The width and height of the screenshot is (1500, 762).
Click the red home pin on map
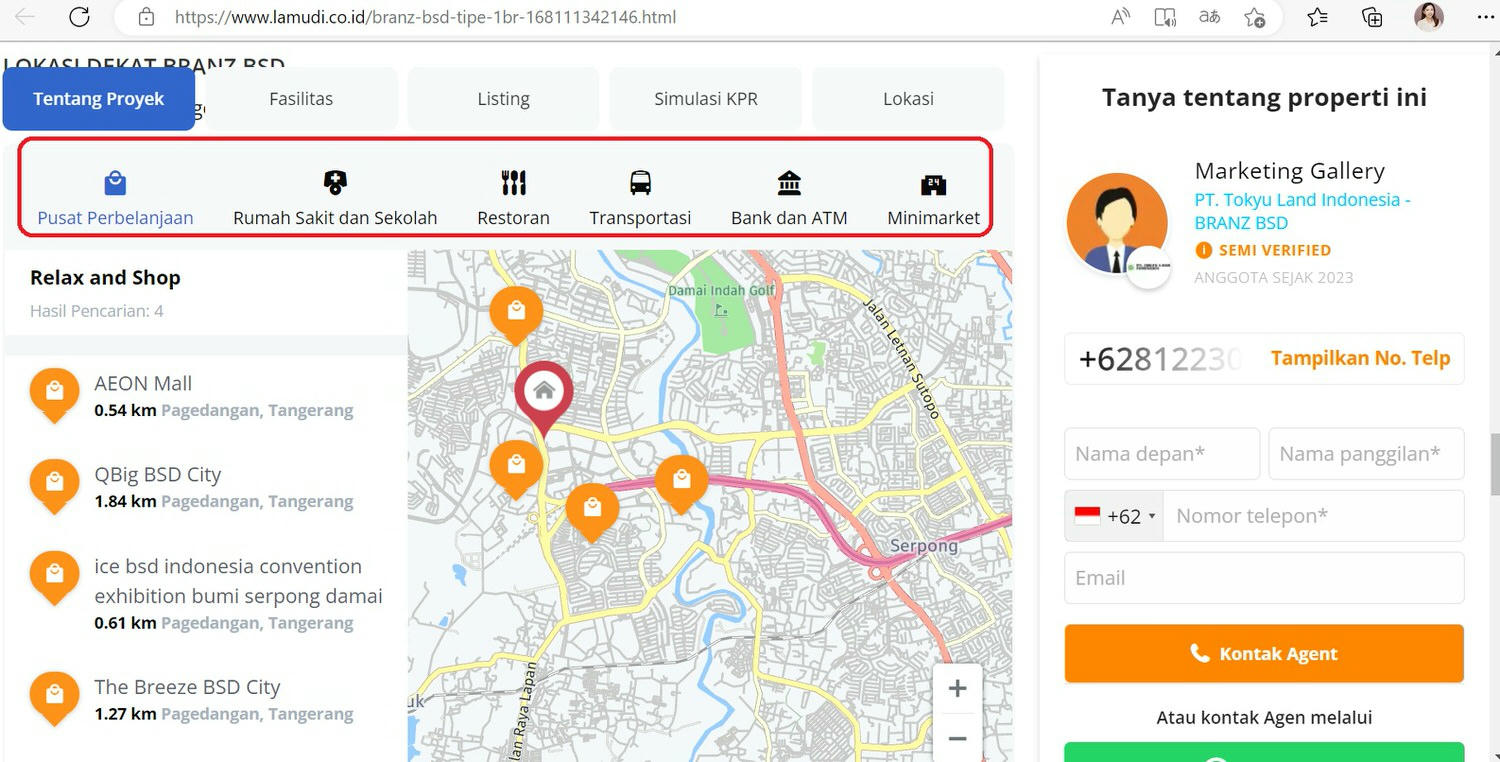click(544, 398)
